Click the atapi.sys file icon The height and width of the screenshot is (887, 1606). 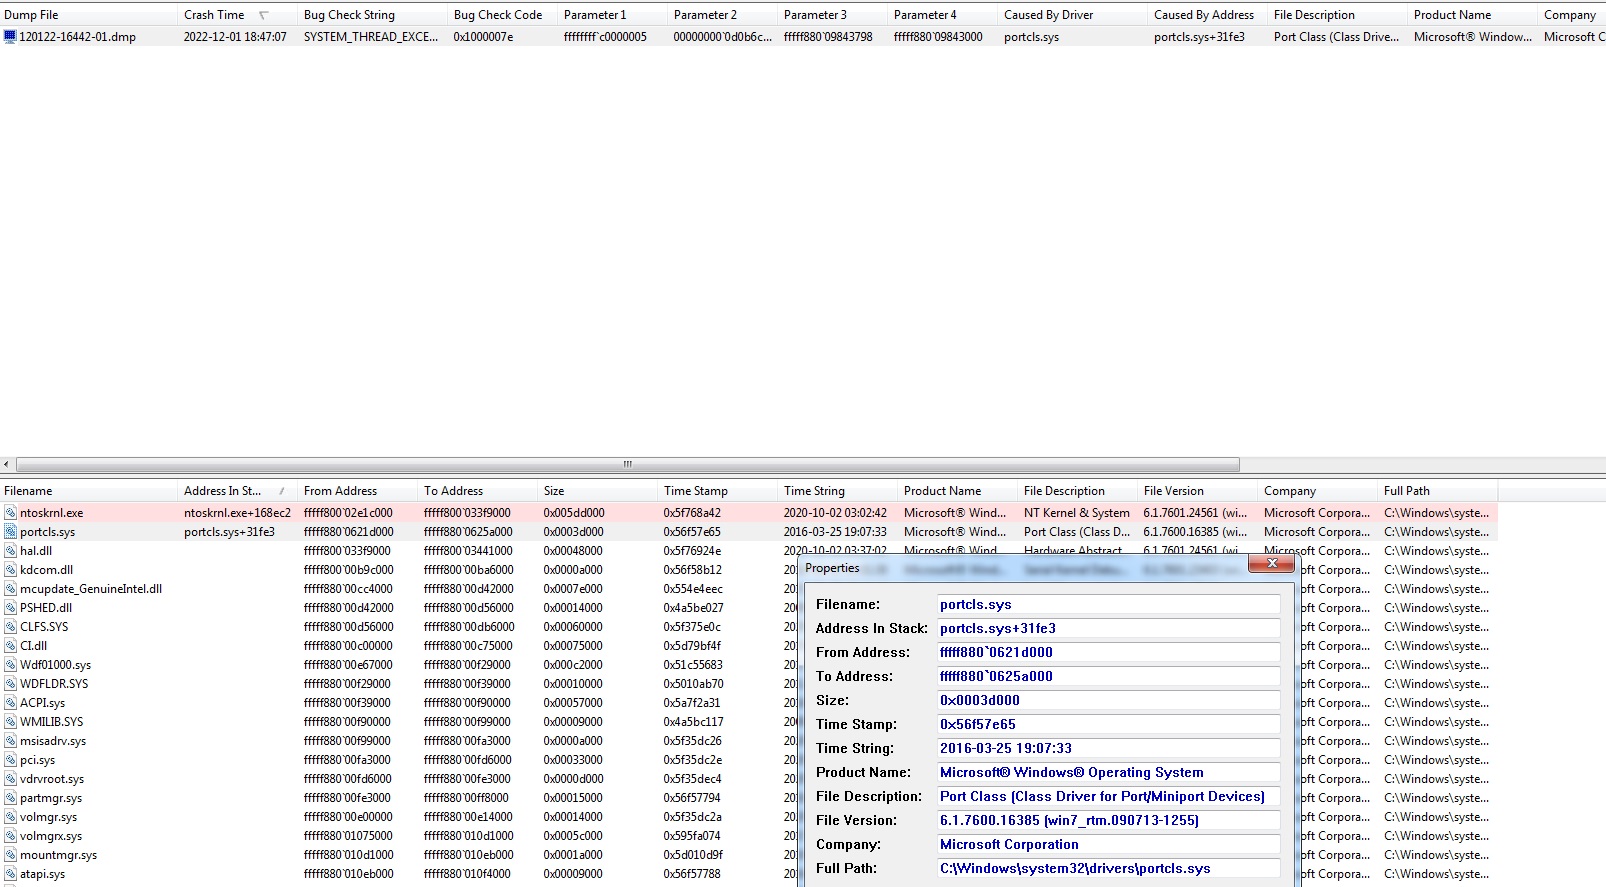pyautogui.click(x=10, y=874)
